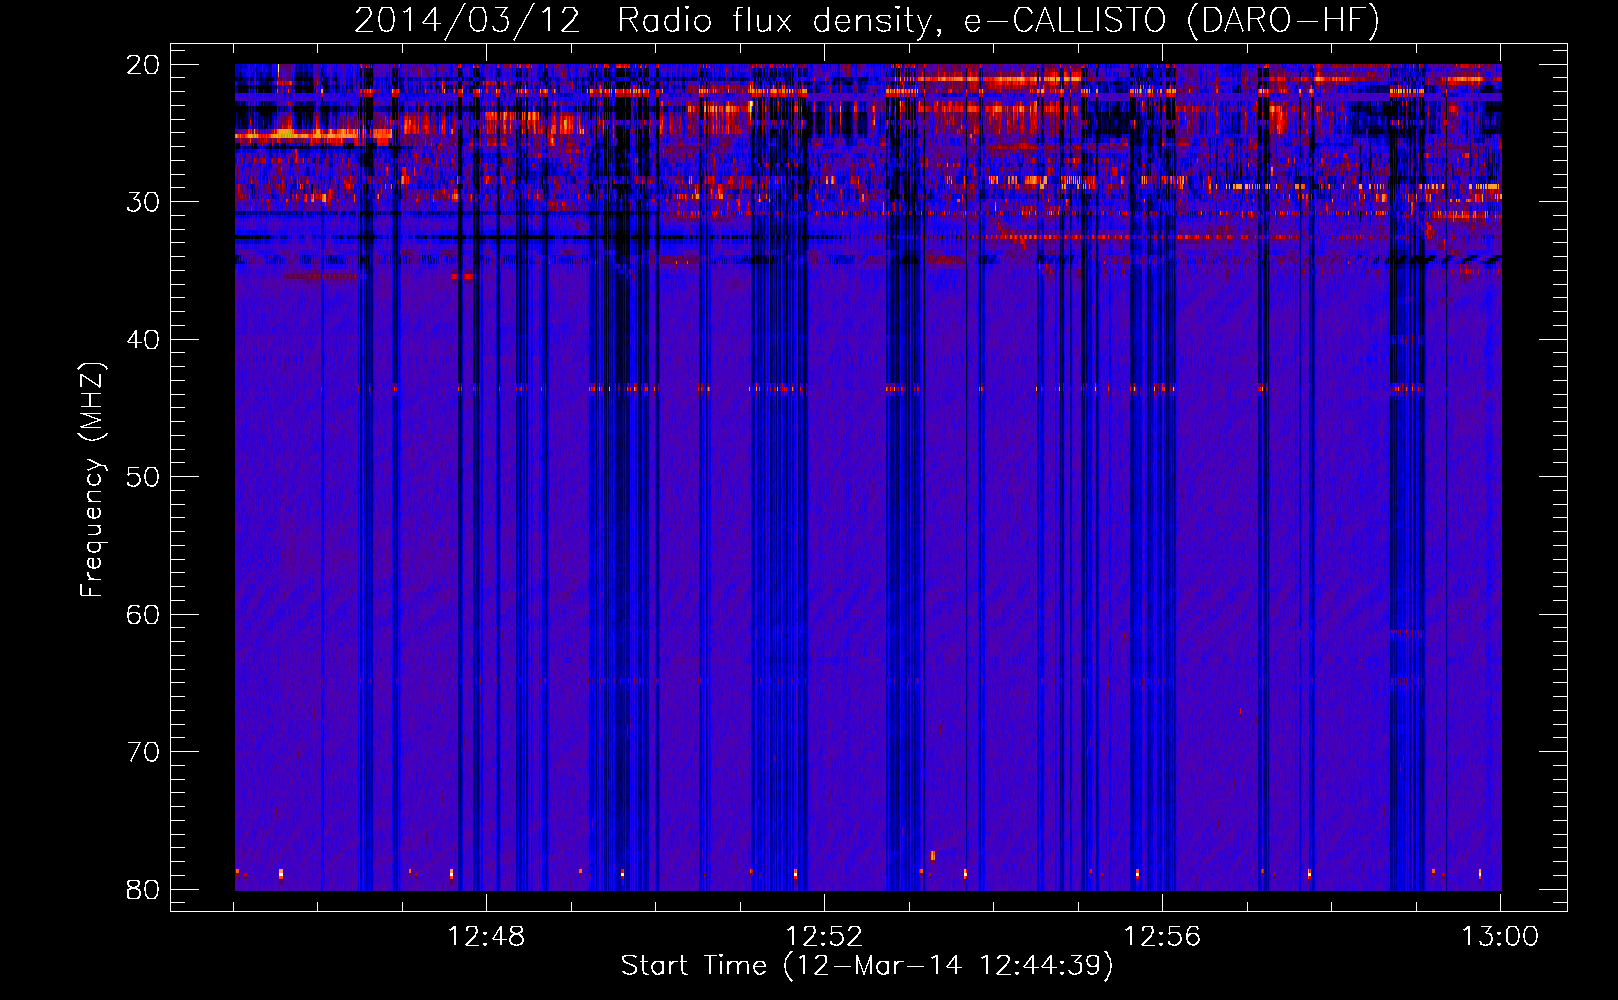Click the 13:00 time tick label

click(x=1500, y=937)
